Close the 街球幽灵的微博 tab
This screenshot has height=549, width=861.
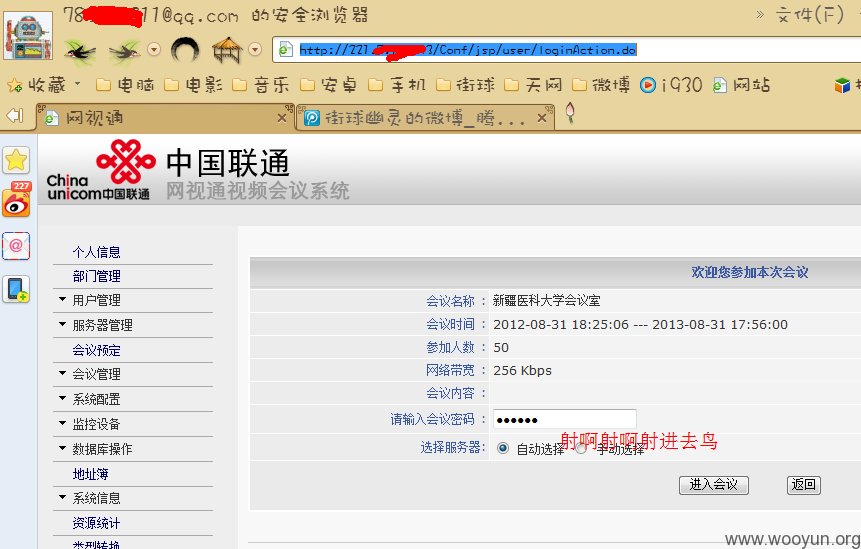tap(541, 117)
